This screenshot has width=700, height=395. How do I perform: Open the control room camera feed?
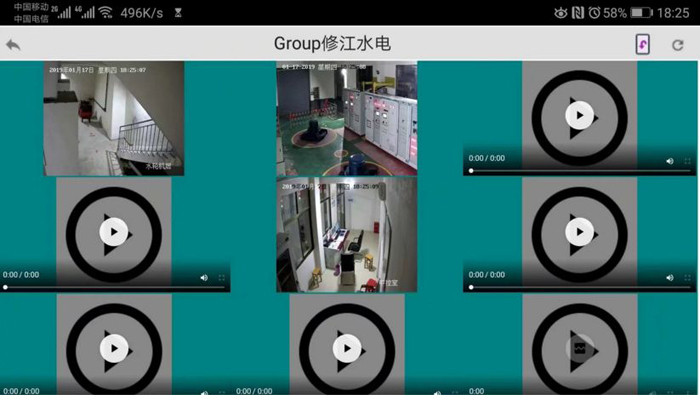(347, 235)
